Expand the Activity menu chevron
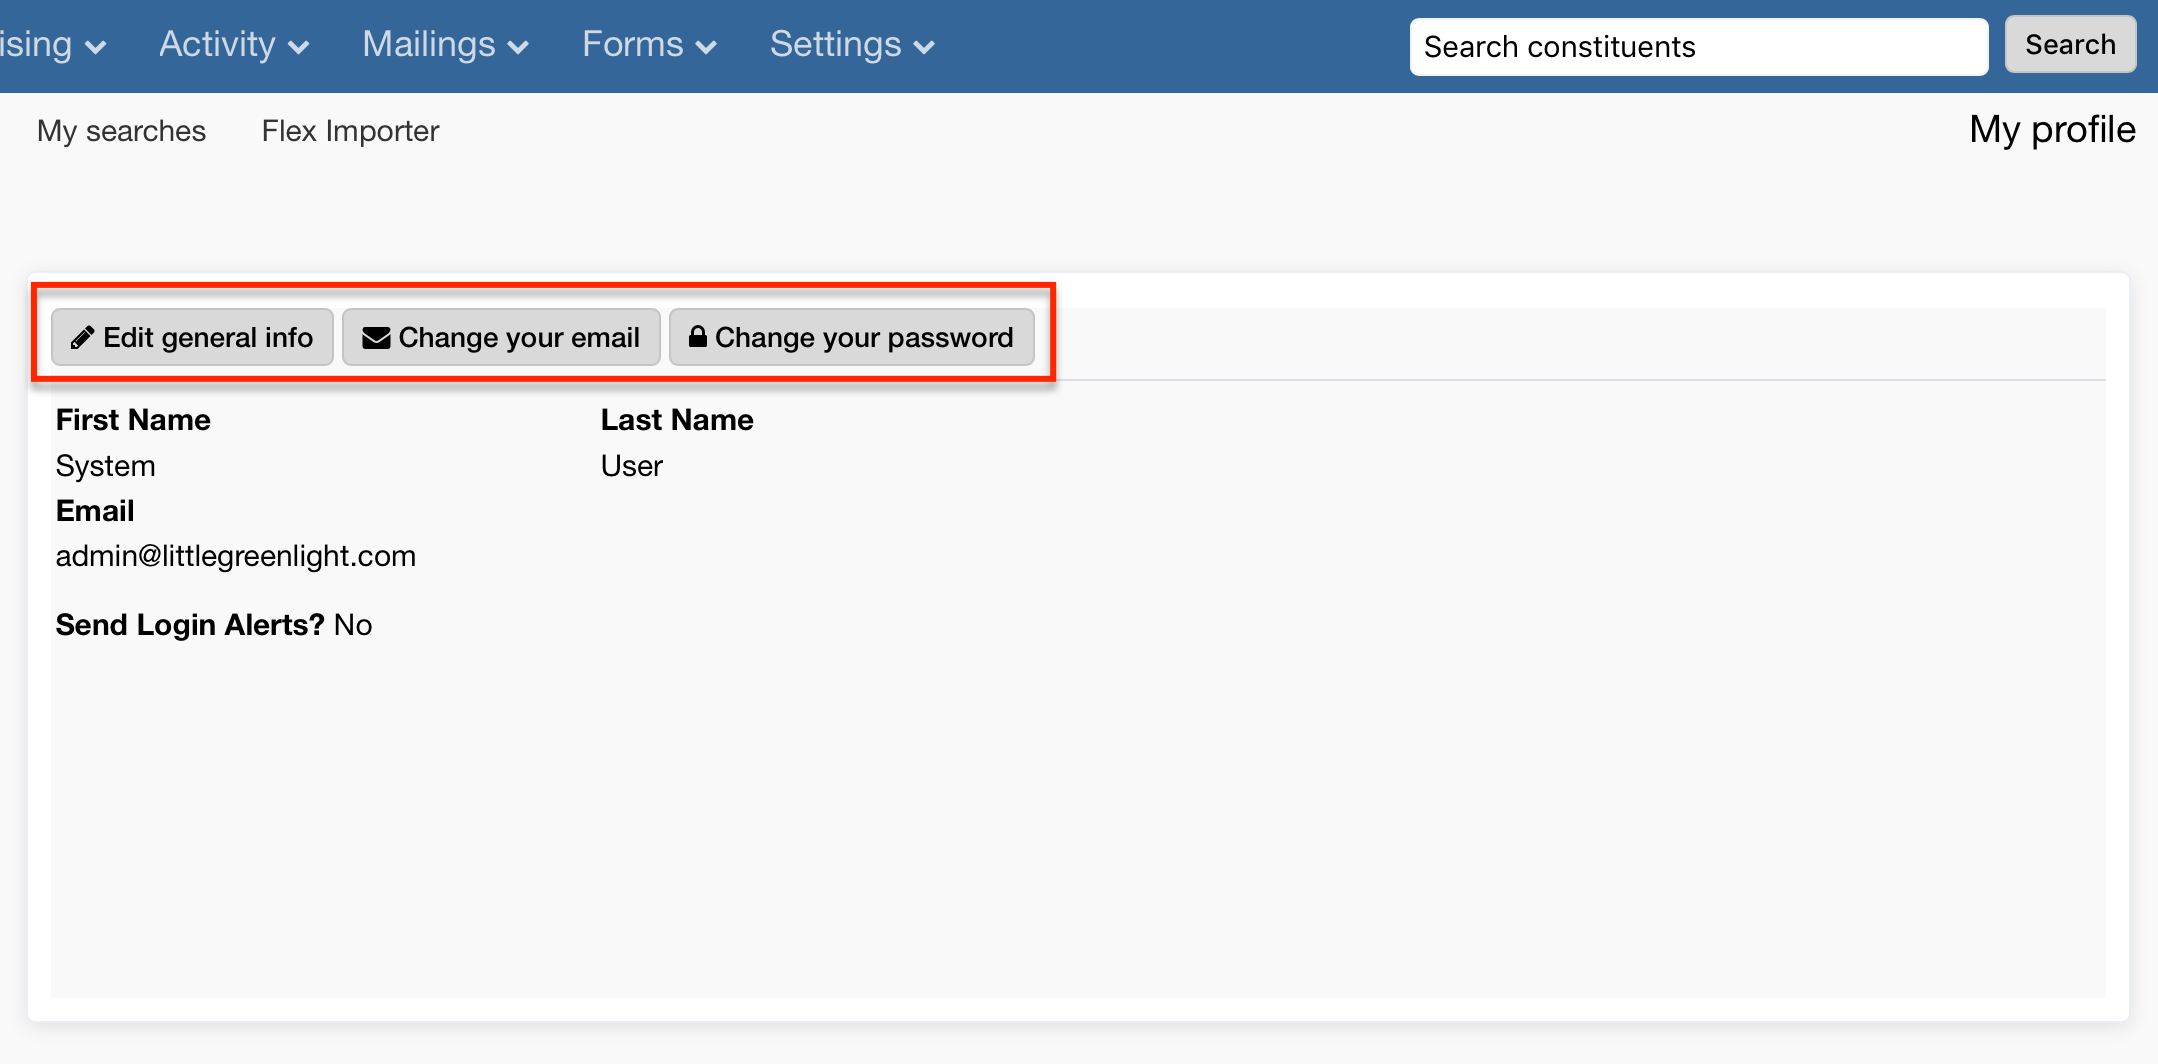 tap(298, 47)
